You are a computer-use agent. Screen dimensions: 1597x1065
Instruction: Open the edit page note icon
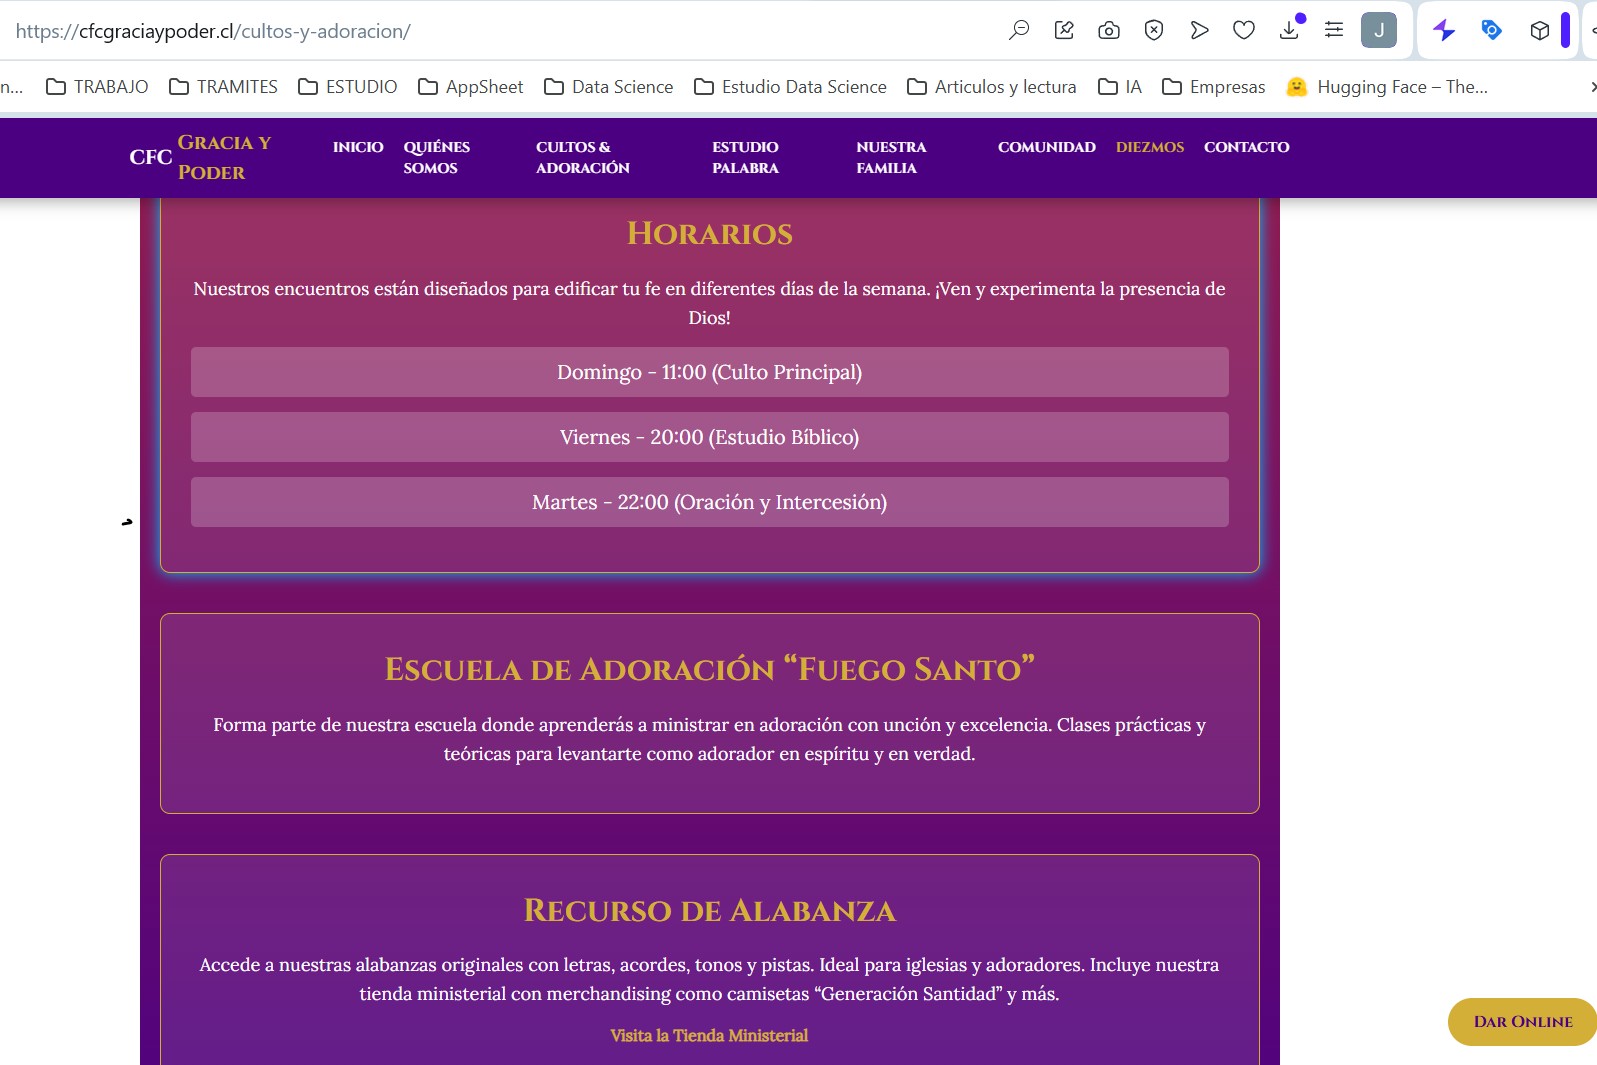(x=1064, y=30)
